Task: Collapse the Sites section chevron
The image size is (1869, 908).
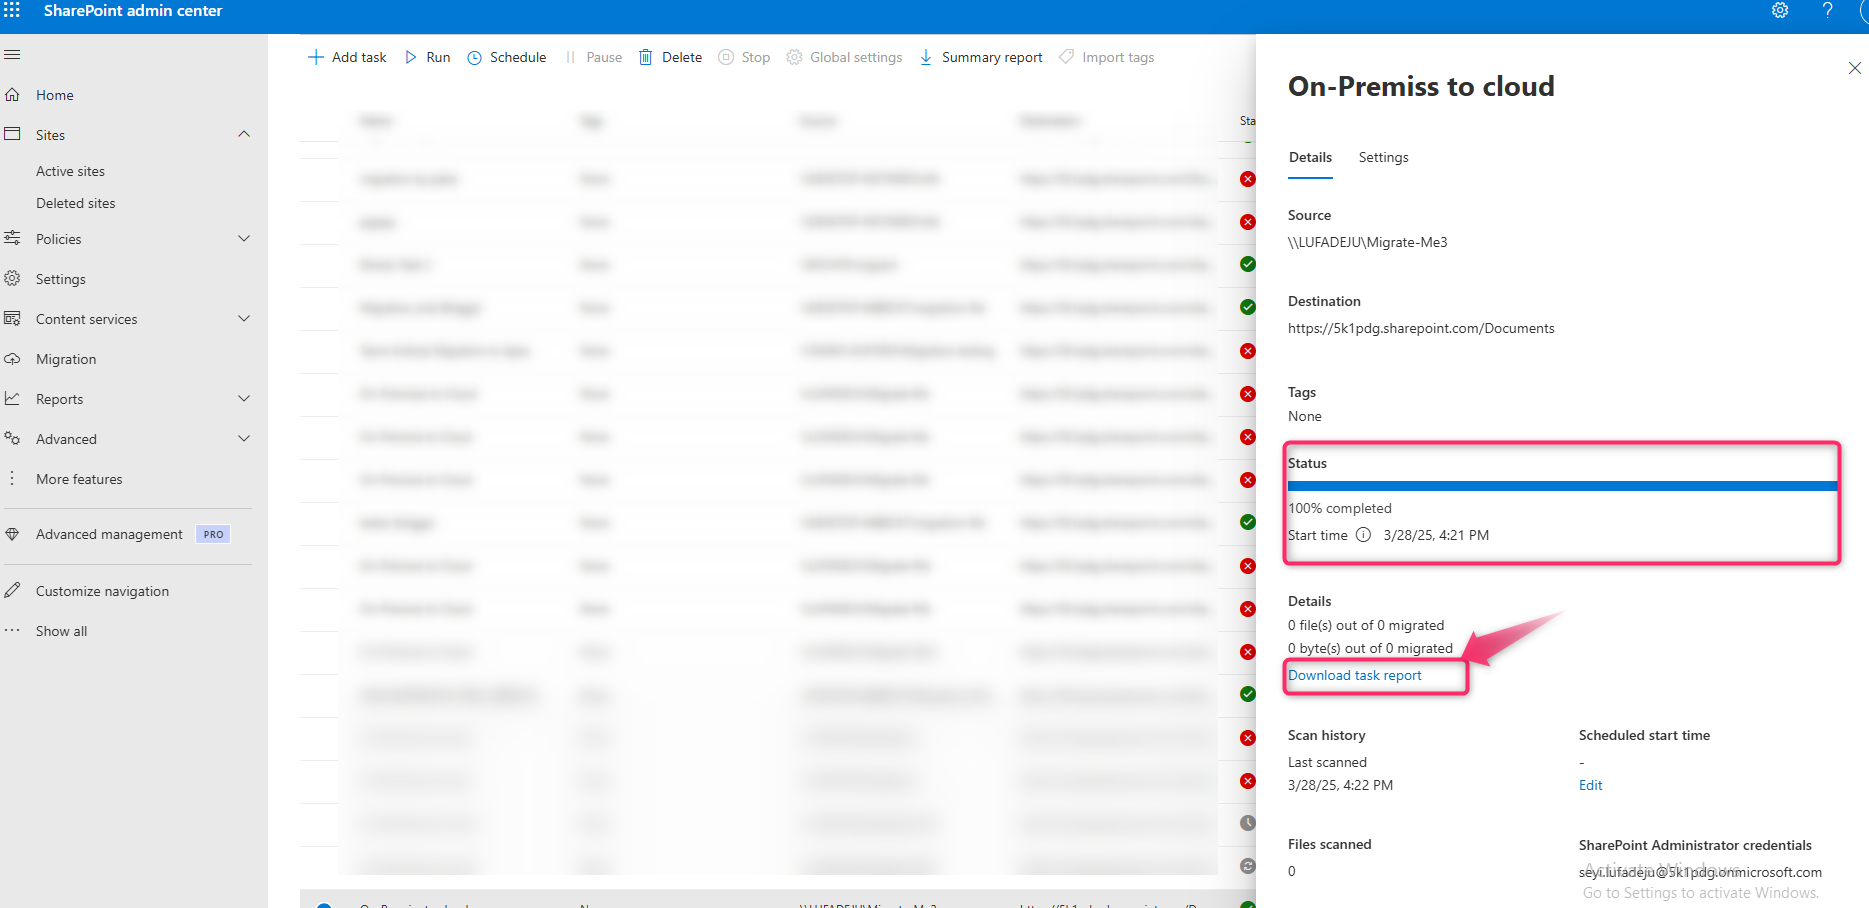Action: [x=244, y=134]
